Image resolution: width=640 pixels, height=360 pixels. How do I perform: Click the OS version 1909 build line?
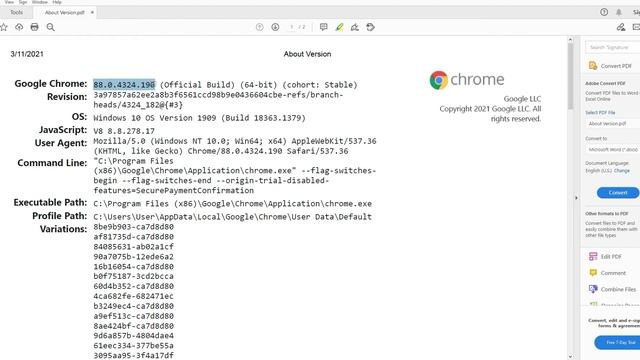tap(200, 118)
